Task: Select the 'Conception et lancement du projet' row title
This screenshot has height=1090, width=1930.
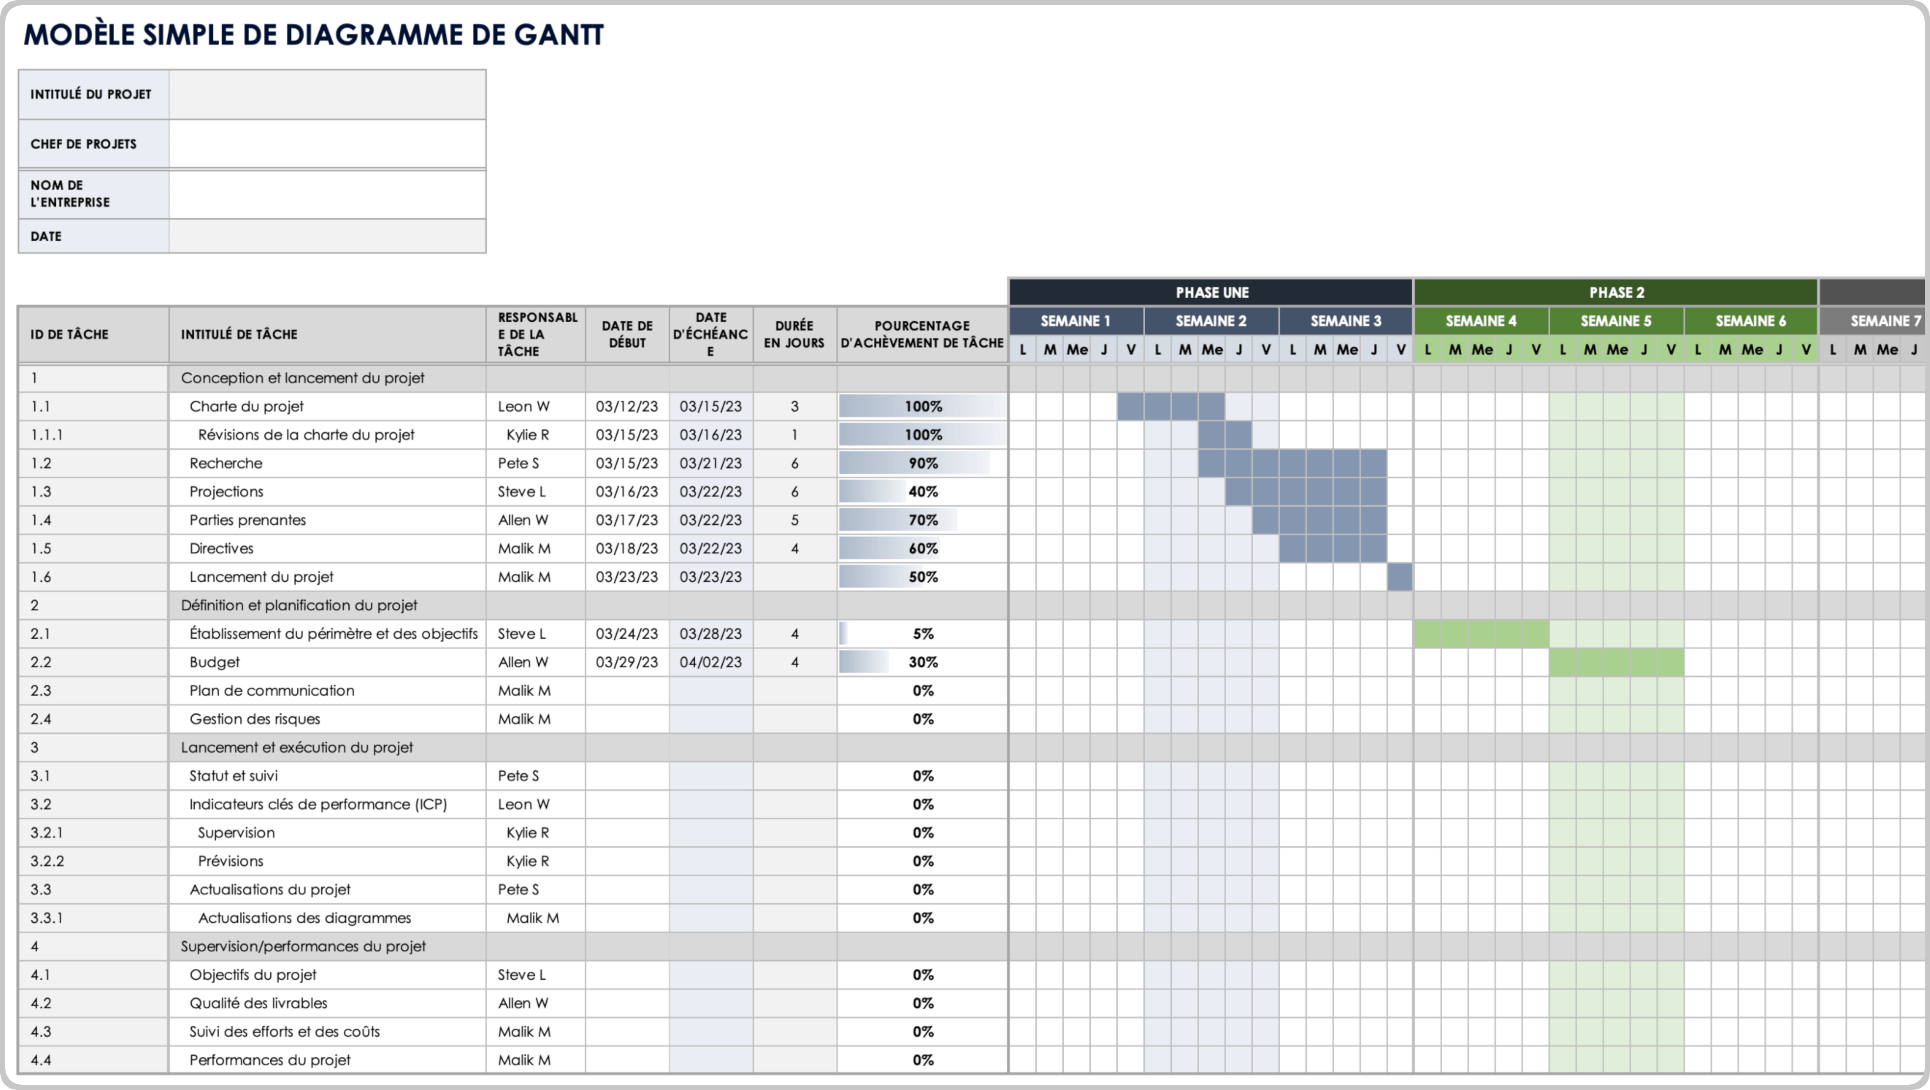Action: [302, 378]
